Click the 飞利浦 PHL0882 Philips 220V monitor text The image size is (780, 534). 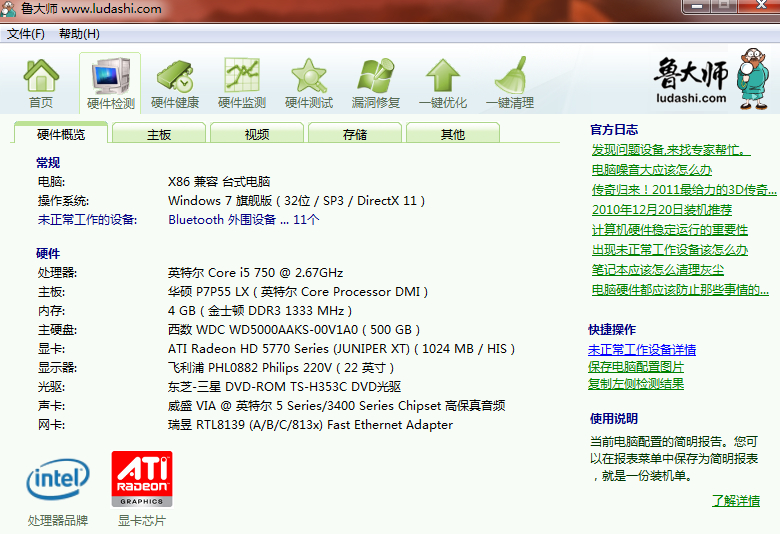pos(281,368)
